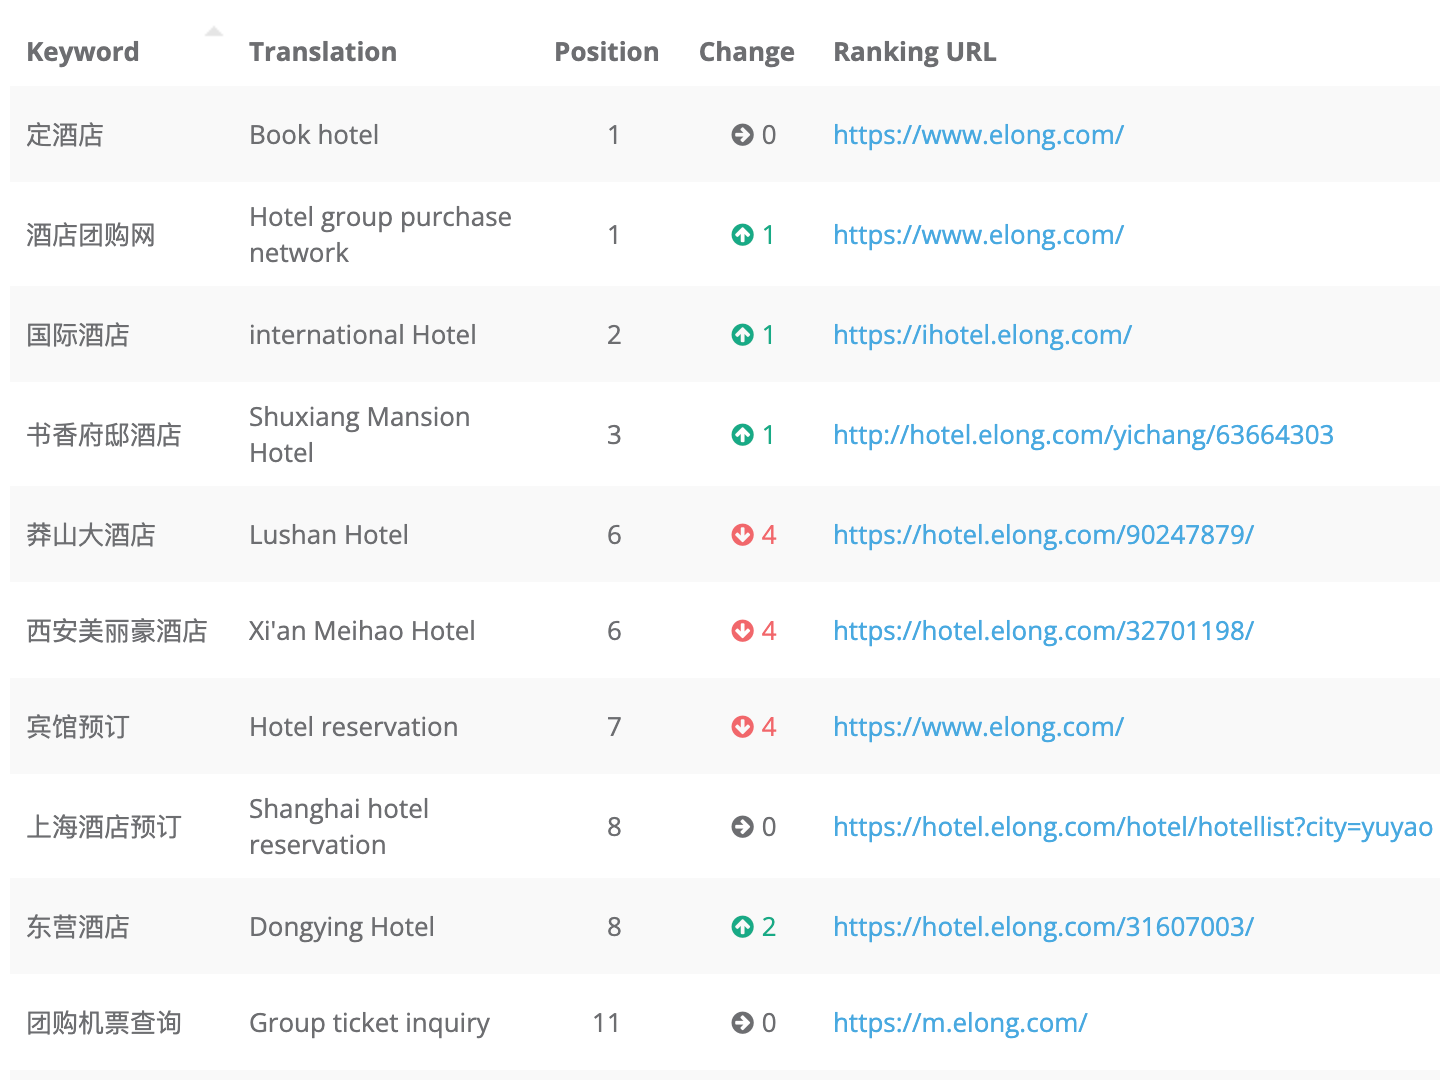This screenshot has width=1440, height=1080.
Task: Click the translation 'Group ticket inquiry'
Action: point(370,1024)
